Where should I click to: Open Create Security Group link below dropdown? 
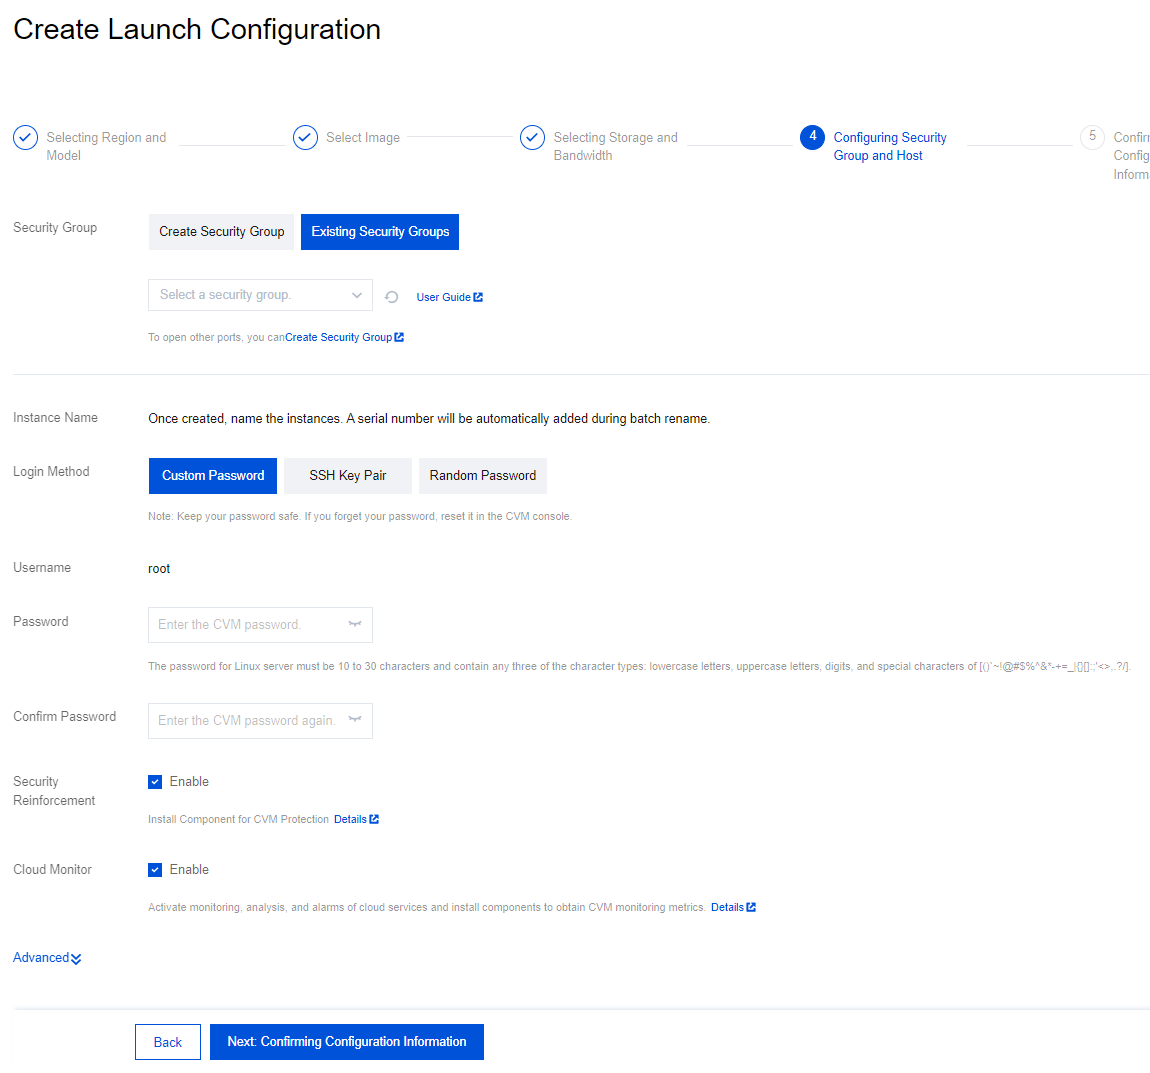point(344,337)
